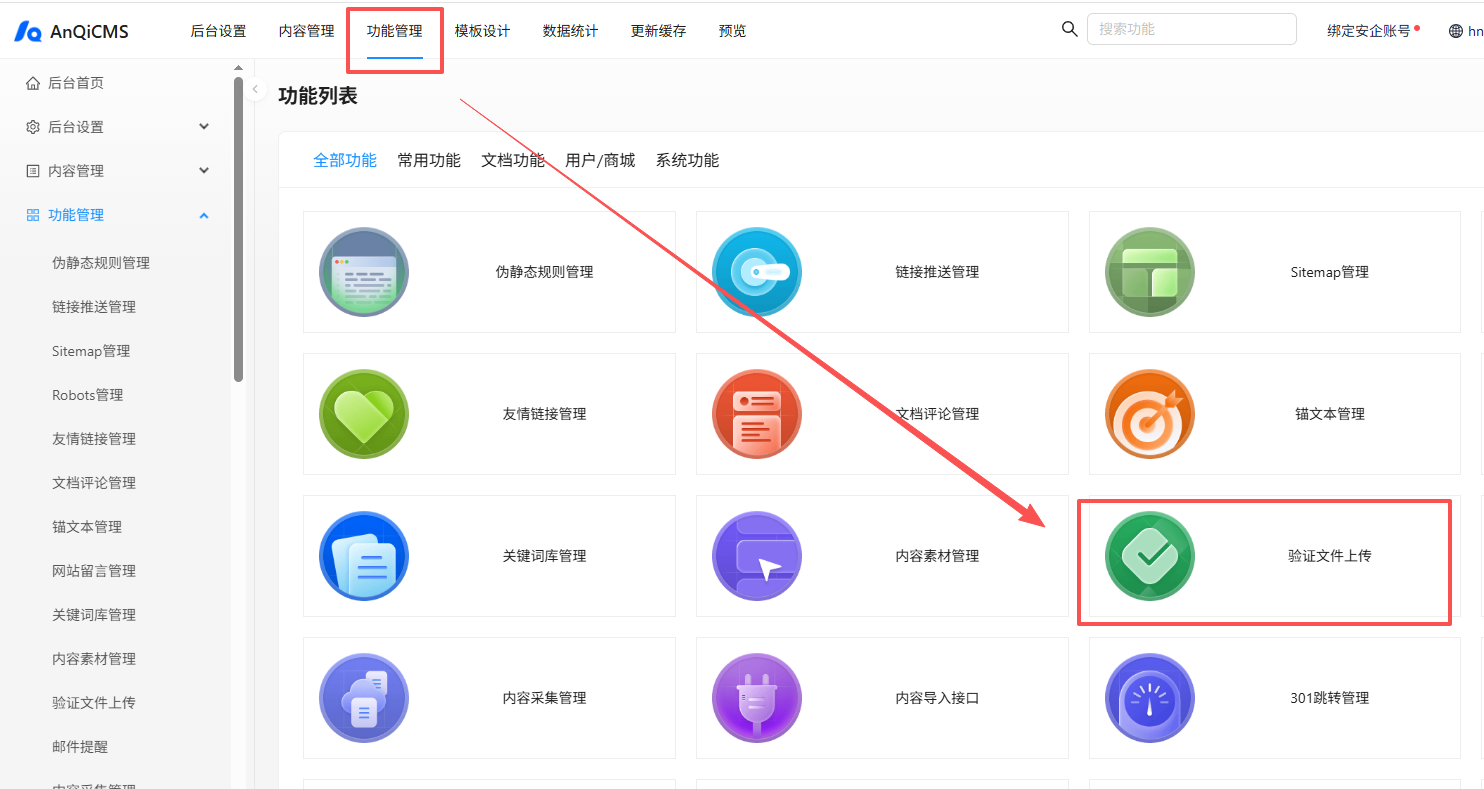Viewport: 1484px width, 789px height.
Task: Click 更新缓存 in the top menu
Action: point(658,30)
